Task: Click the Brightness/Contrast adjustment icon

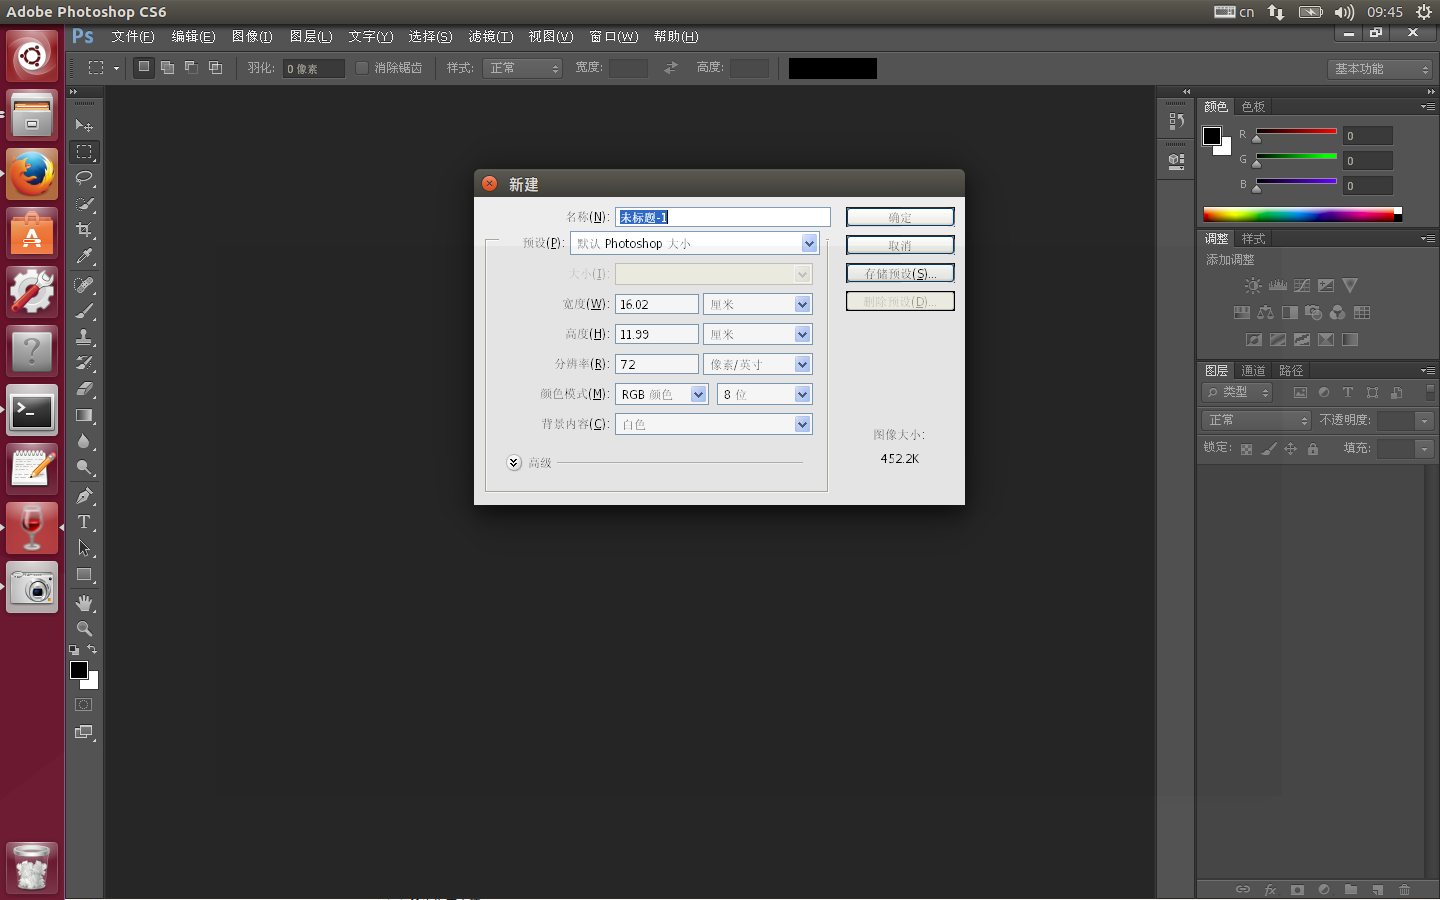Action: [x=1253, y=286]
